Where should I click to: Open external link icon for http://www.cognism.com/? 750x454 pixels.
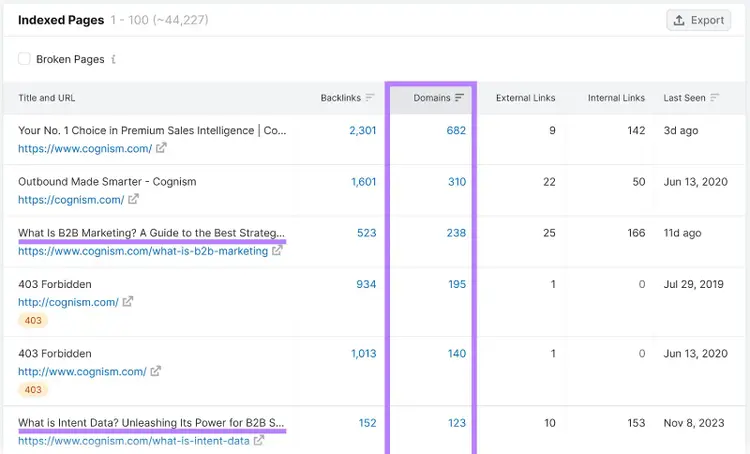tap(155, 371)
